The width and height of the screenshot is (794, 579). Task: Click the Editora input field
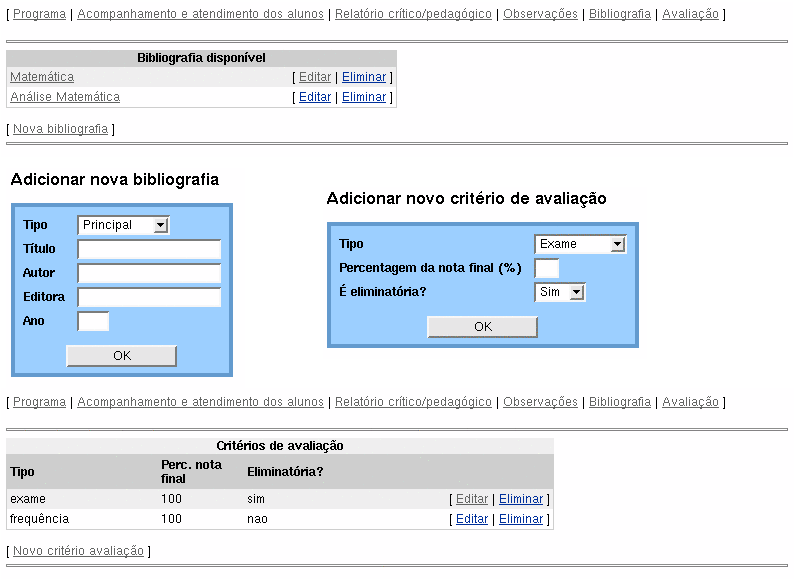[149, 297]
